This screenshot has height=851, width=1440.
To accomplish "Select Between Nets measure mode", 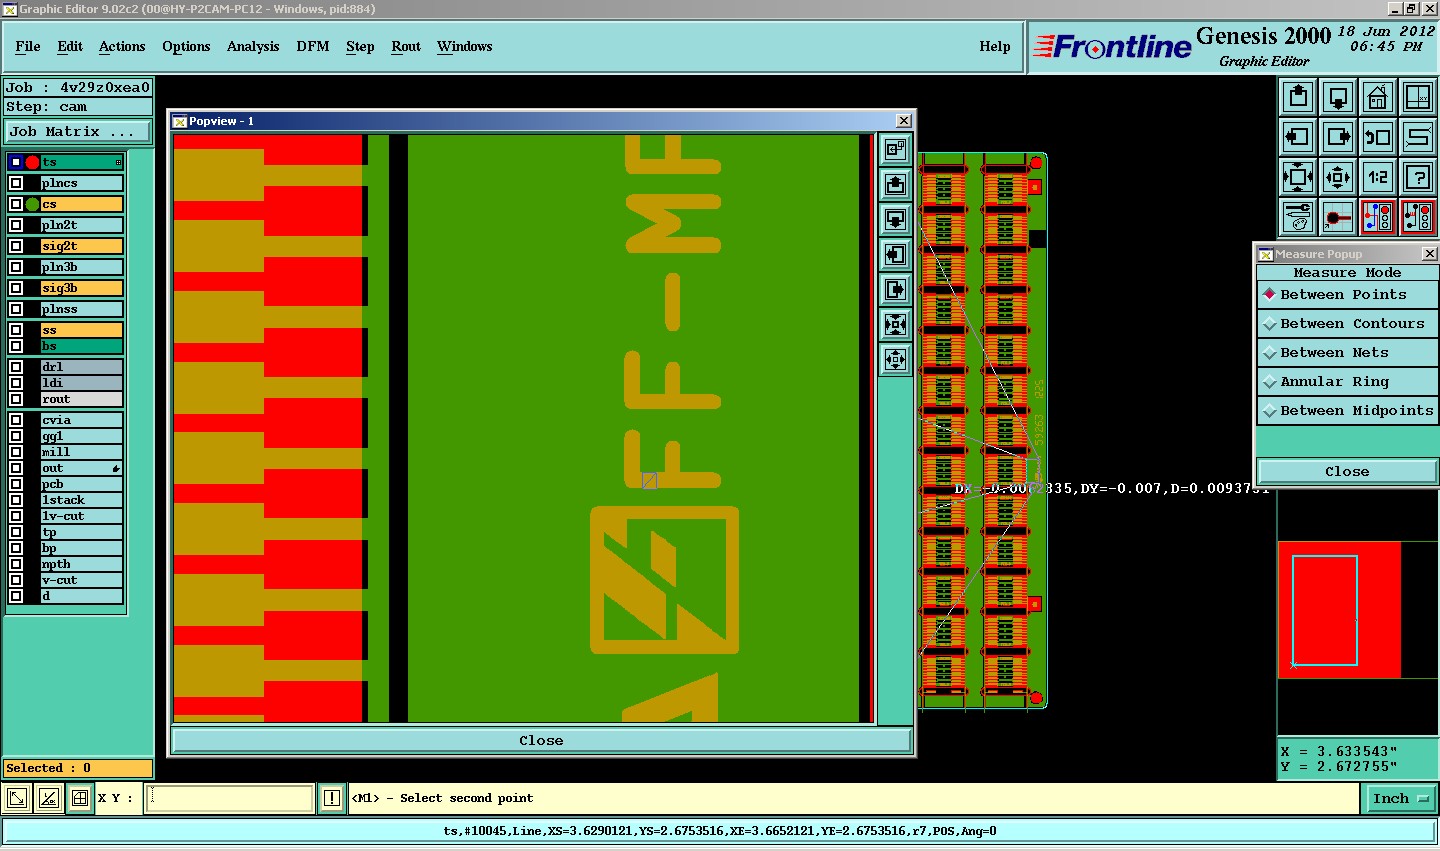I will (1347, 353).
